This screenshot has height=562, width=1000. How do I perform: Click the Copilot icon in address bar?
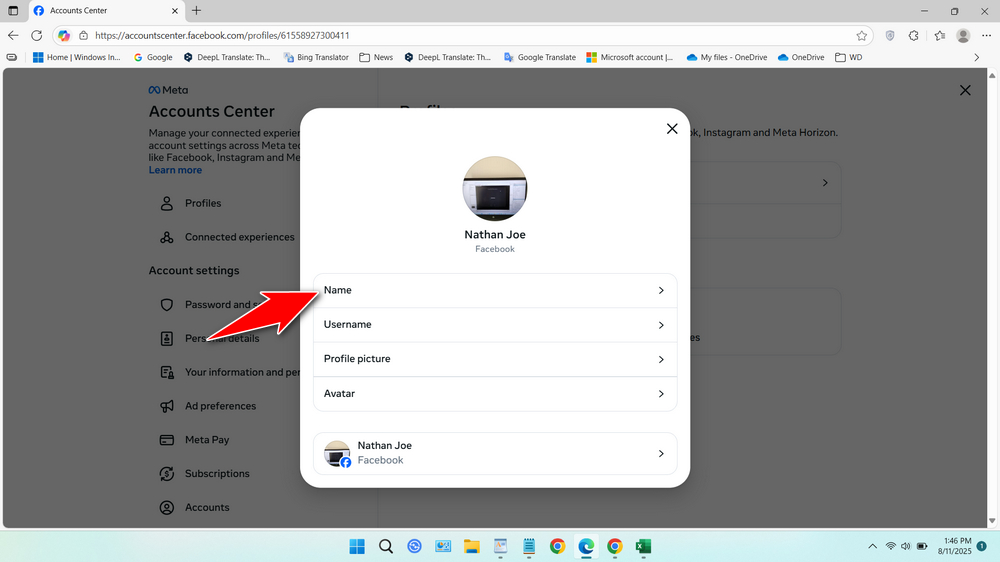64,36
